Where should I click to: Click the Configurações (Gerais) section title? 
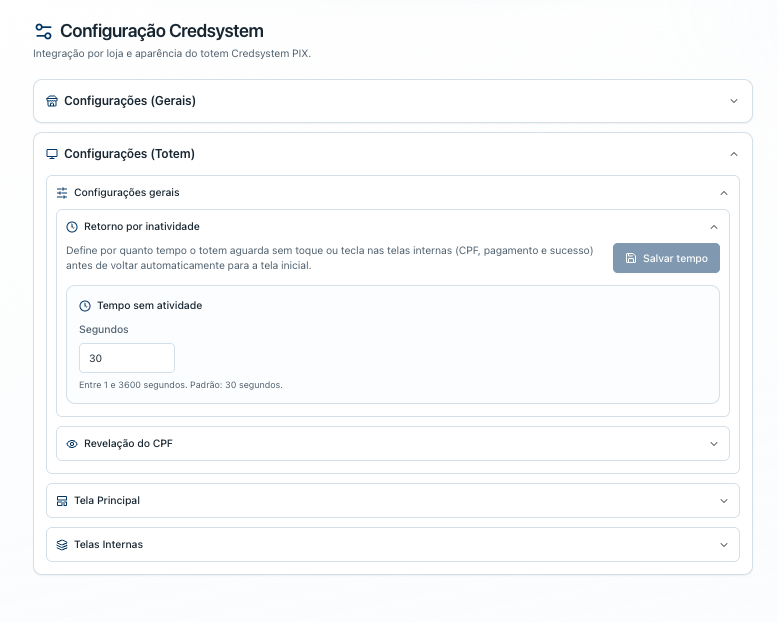tap(130, 101)
